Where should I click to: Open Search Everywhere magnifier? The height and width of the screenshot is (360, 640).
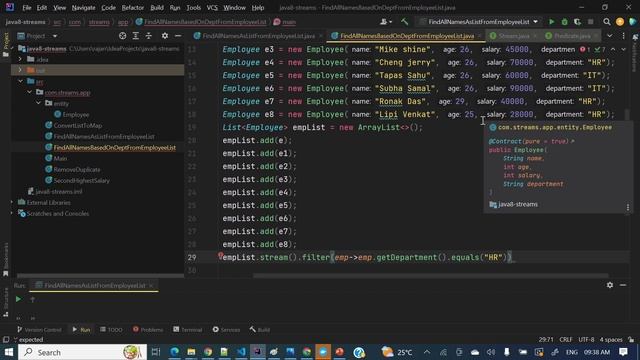(x=607, y=22)
